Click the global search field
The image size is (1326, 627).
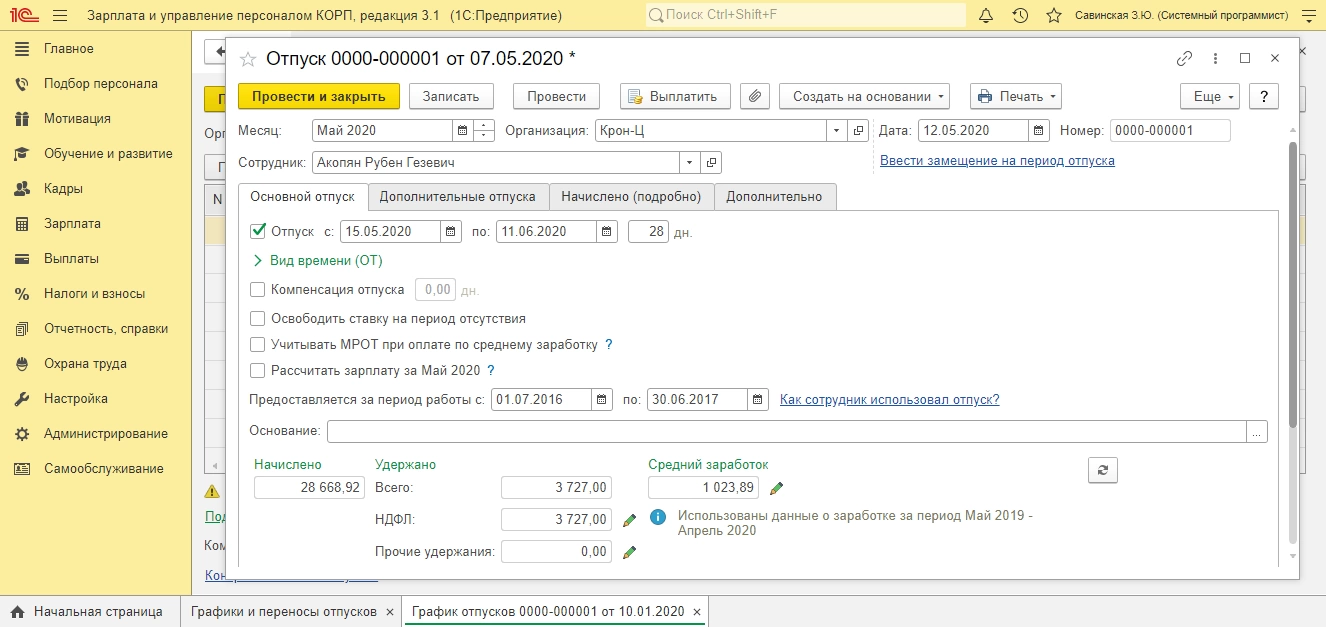[x=805, y=16]
